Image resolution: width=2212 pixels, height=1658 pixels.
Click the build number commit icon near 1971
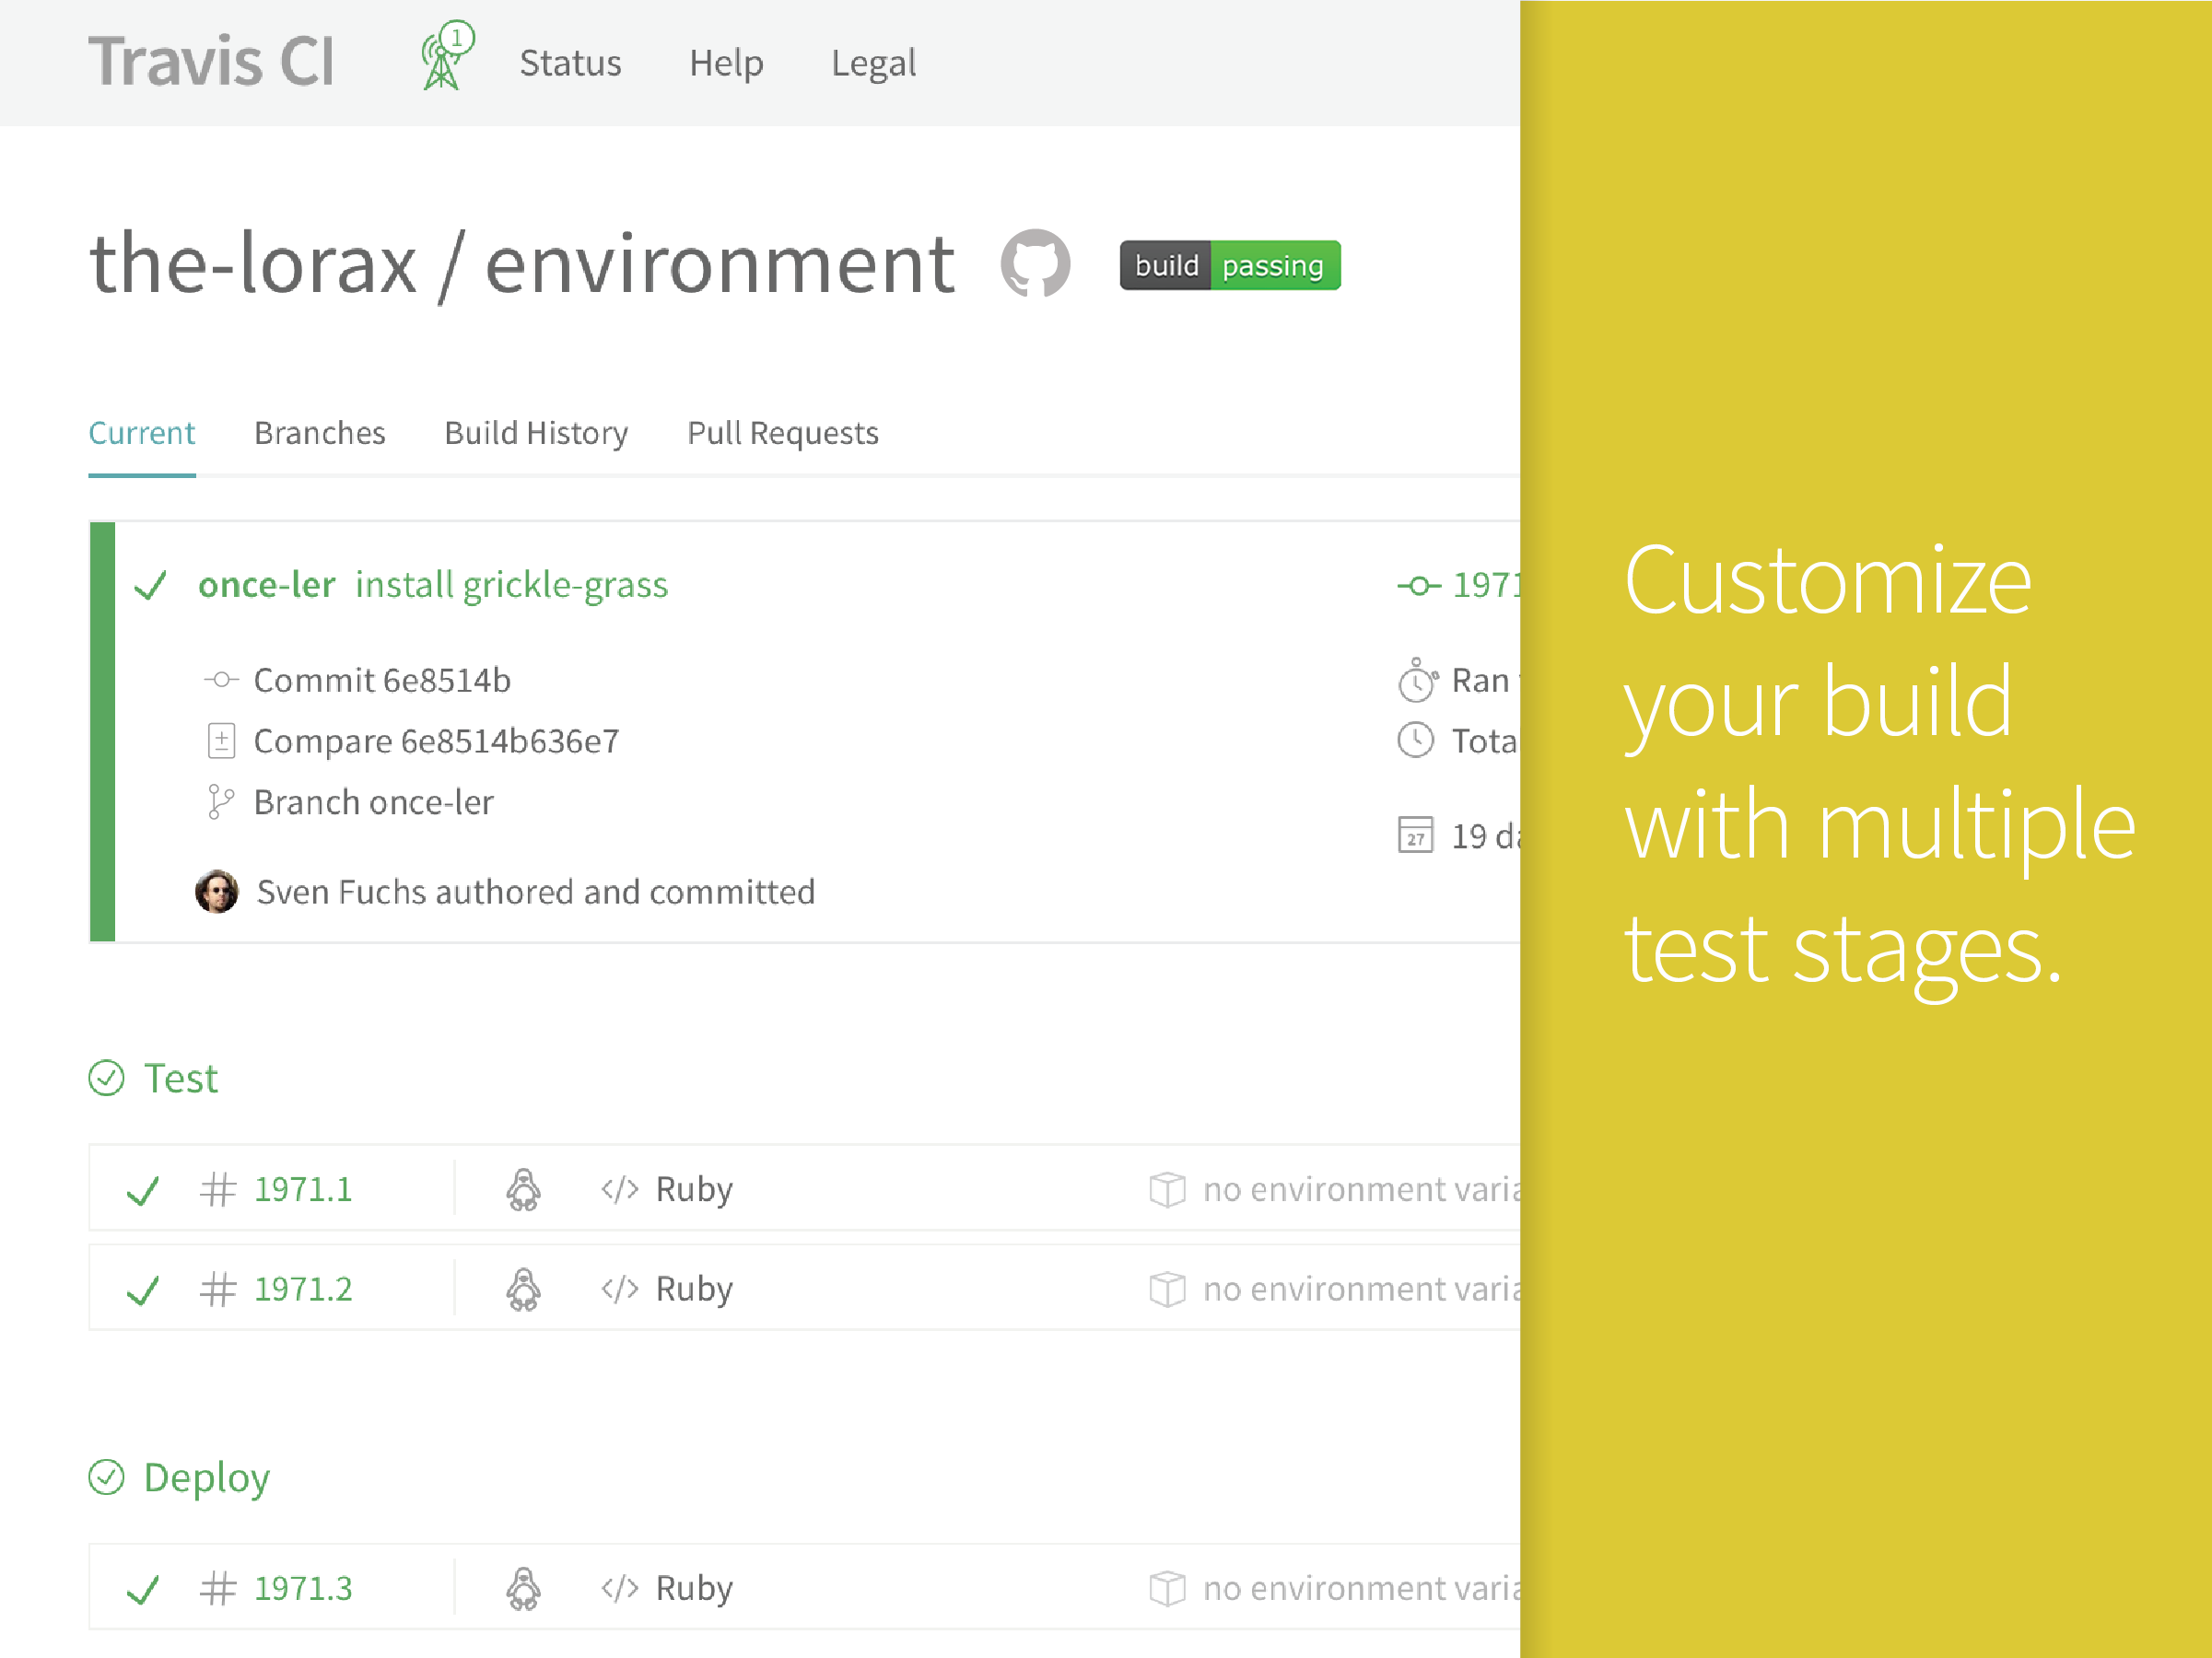click(1418, 586)
